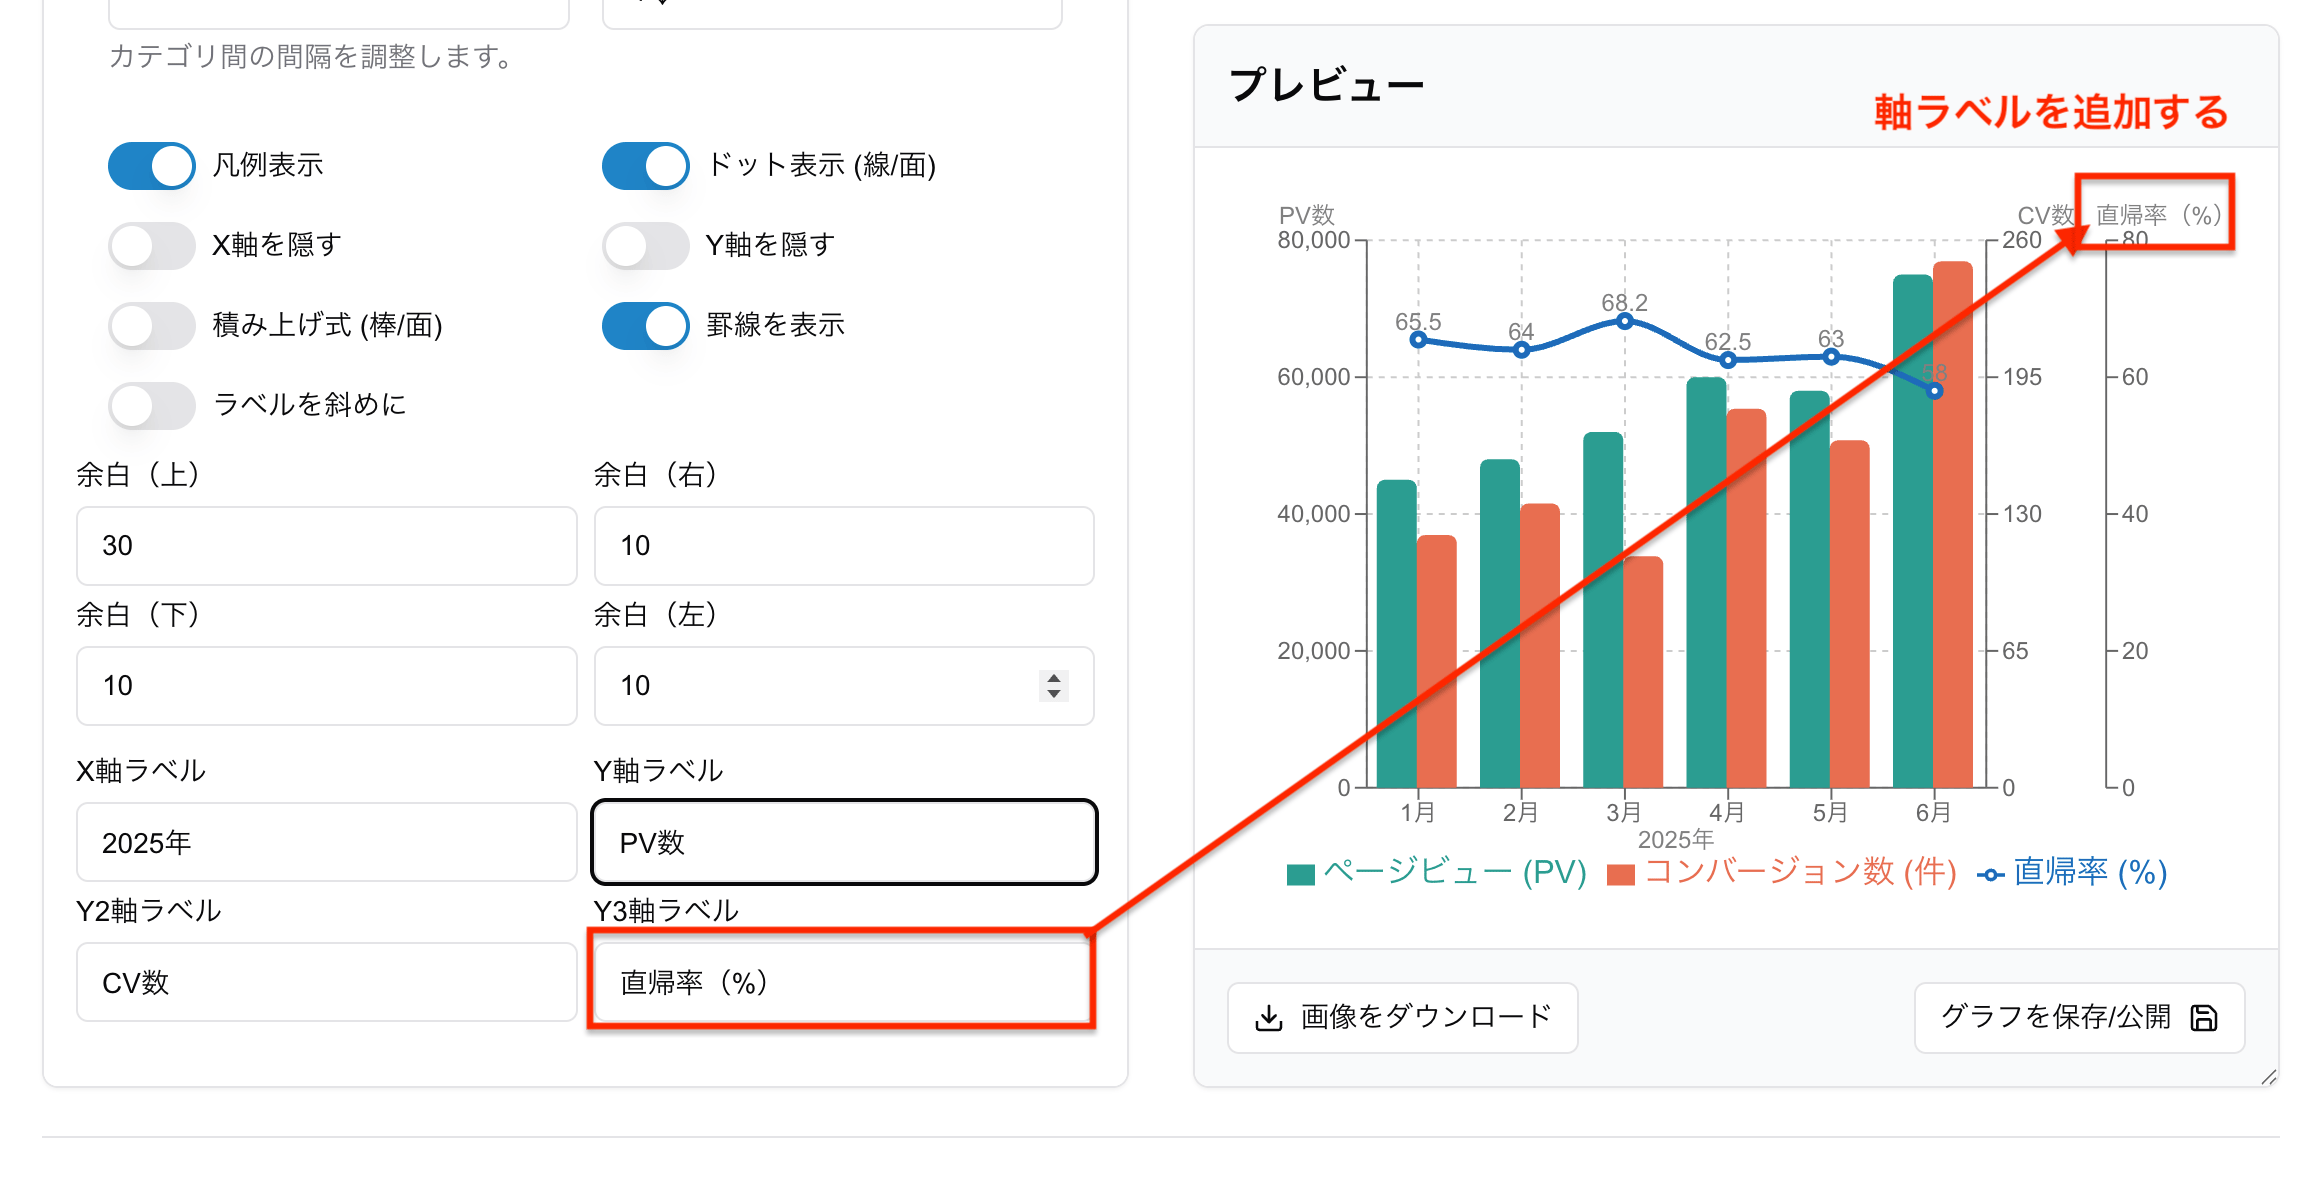This screenshot has width=2324, height=1182.
Task: Click the 余白（上） field showing 30
Action: (325, 545)
